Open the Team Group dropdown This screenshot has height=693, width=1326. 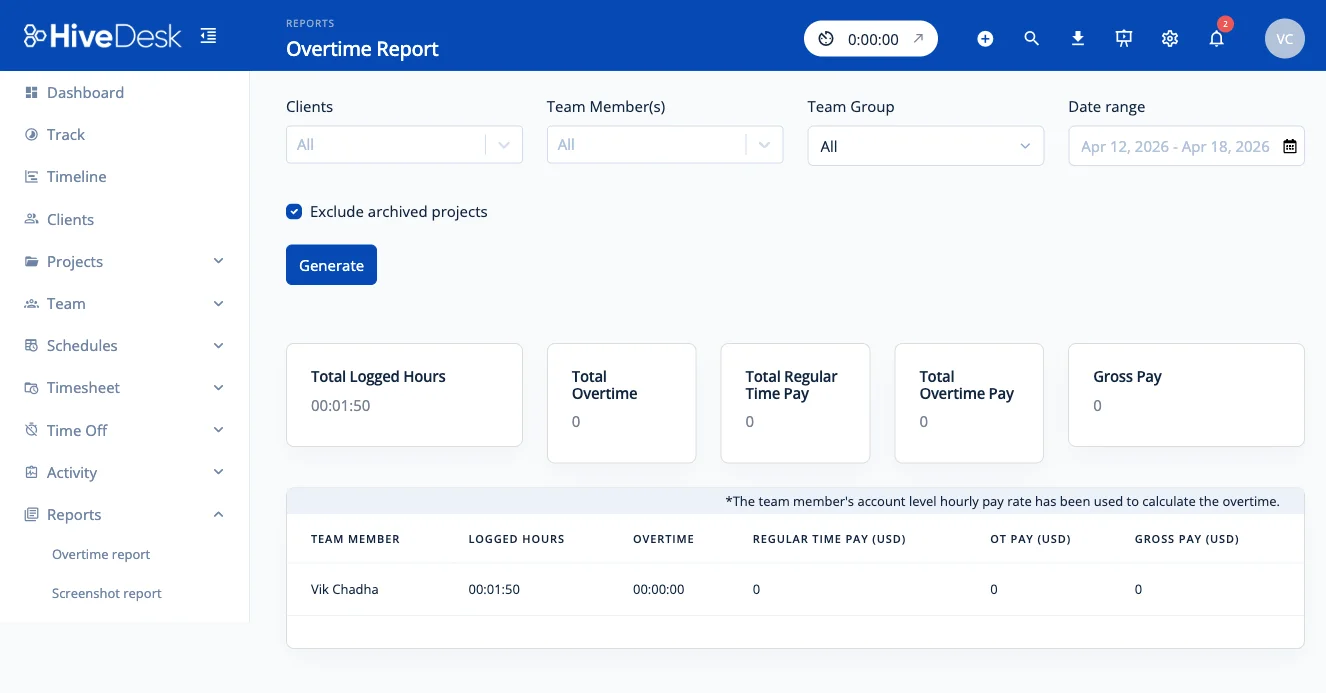[x=925, y=146]
